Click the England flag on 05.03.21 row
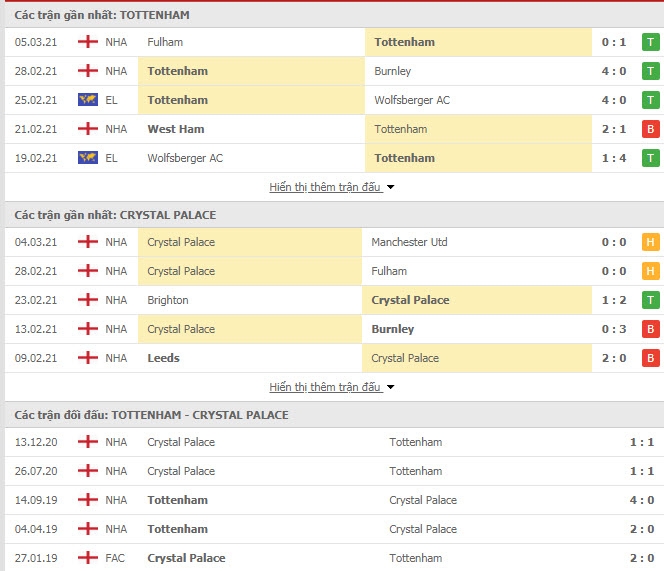Viewport: 664px width, 571px height. [x=88, y=42]
